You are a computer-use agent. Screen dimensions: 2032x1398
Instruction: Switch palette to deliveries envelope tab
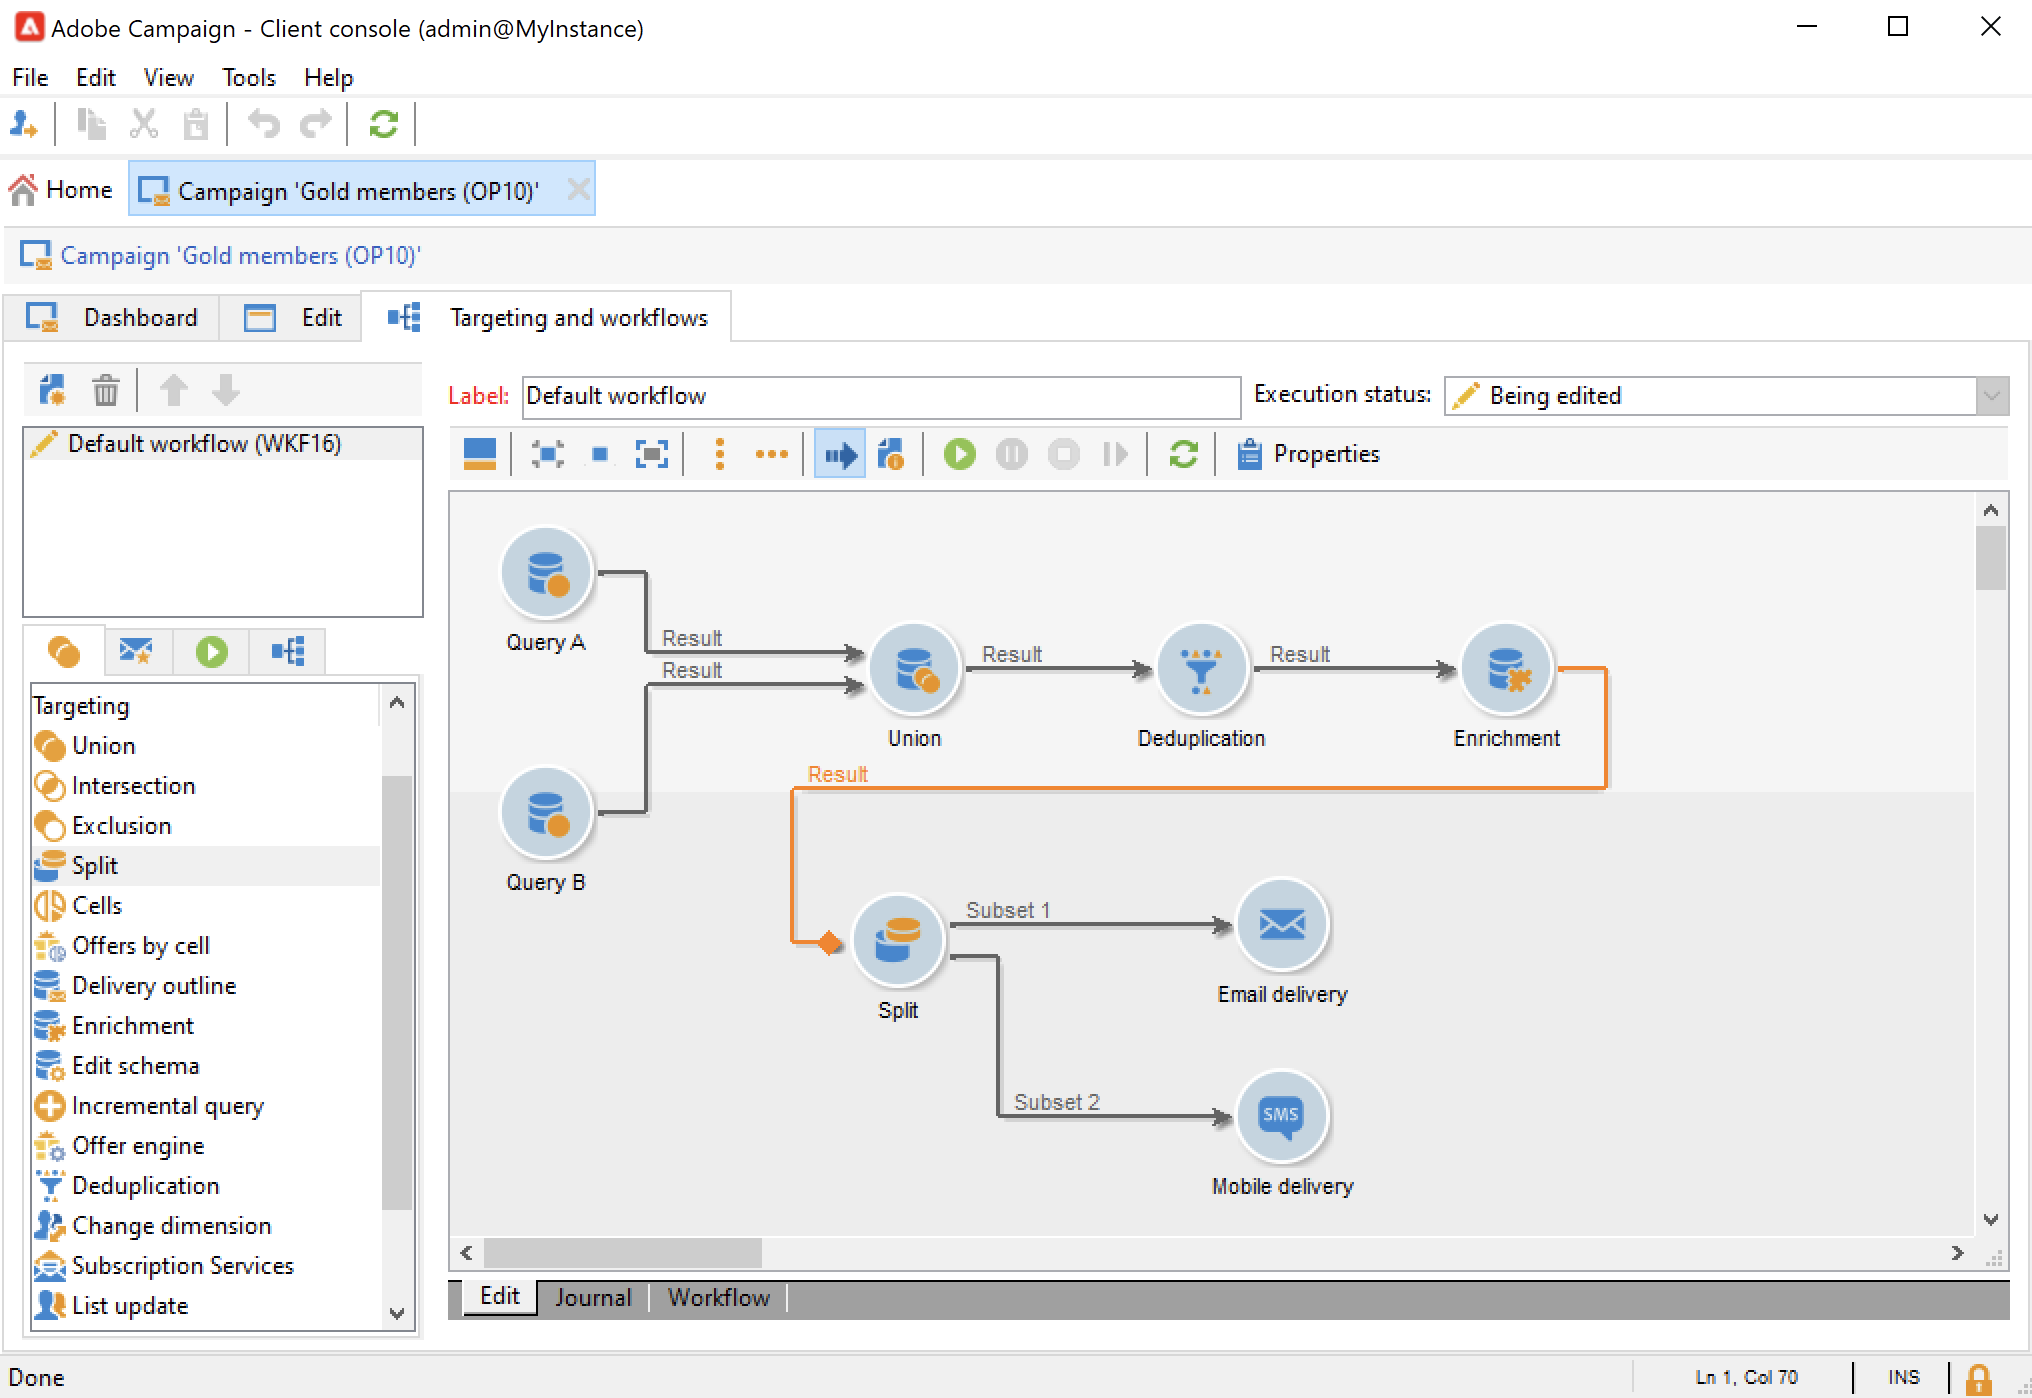[136, 652]
